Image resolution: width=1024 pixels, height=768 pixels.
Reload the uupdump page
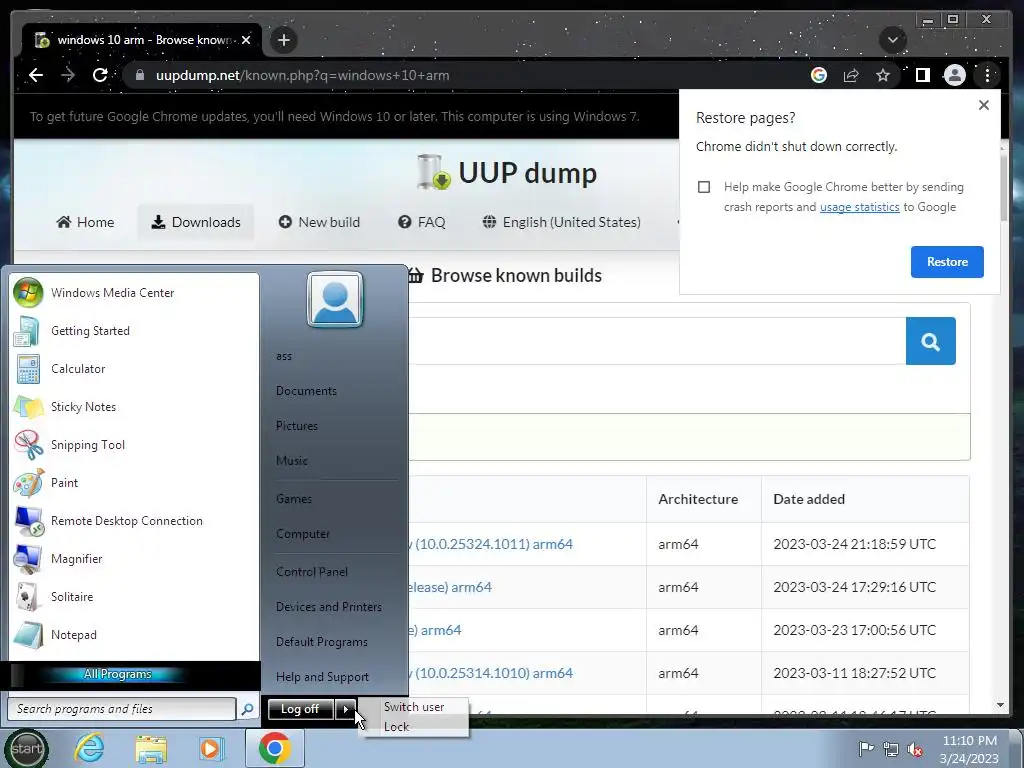(100, 75)
